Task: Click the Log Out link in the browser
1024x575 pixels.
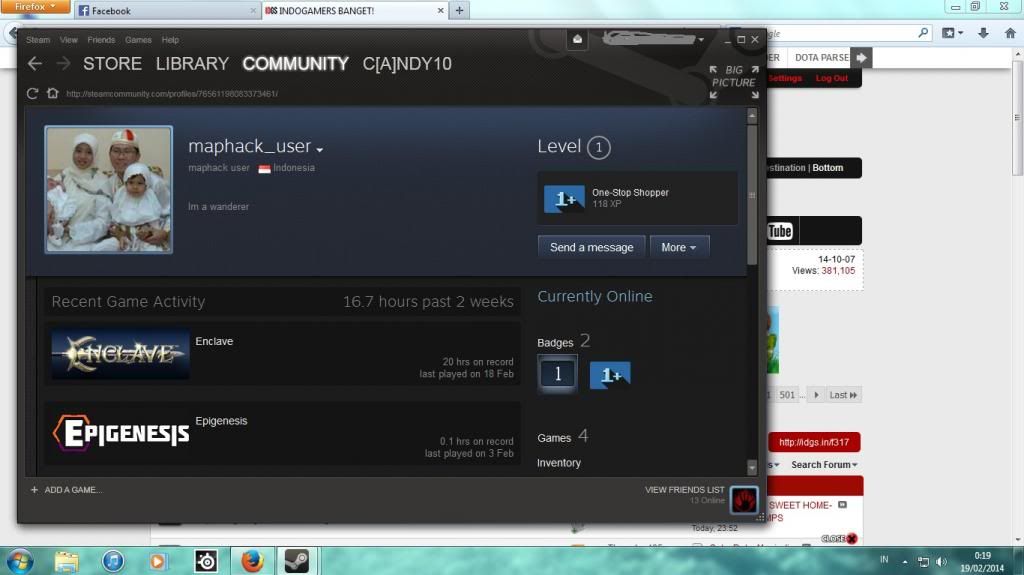Action: click(831, 78)
